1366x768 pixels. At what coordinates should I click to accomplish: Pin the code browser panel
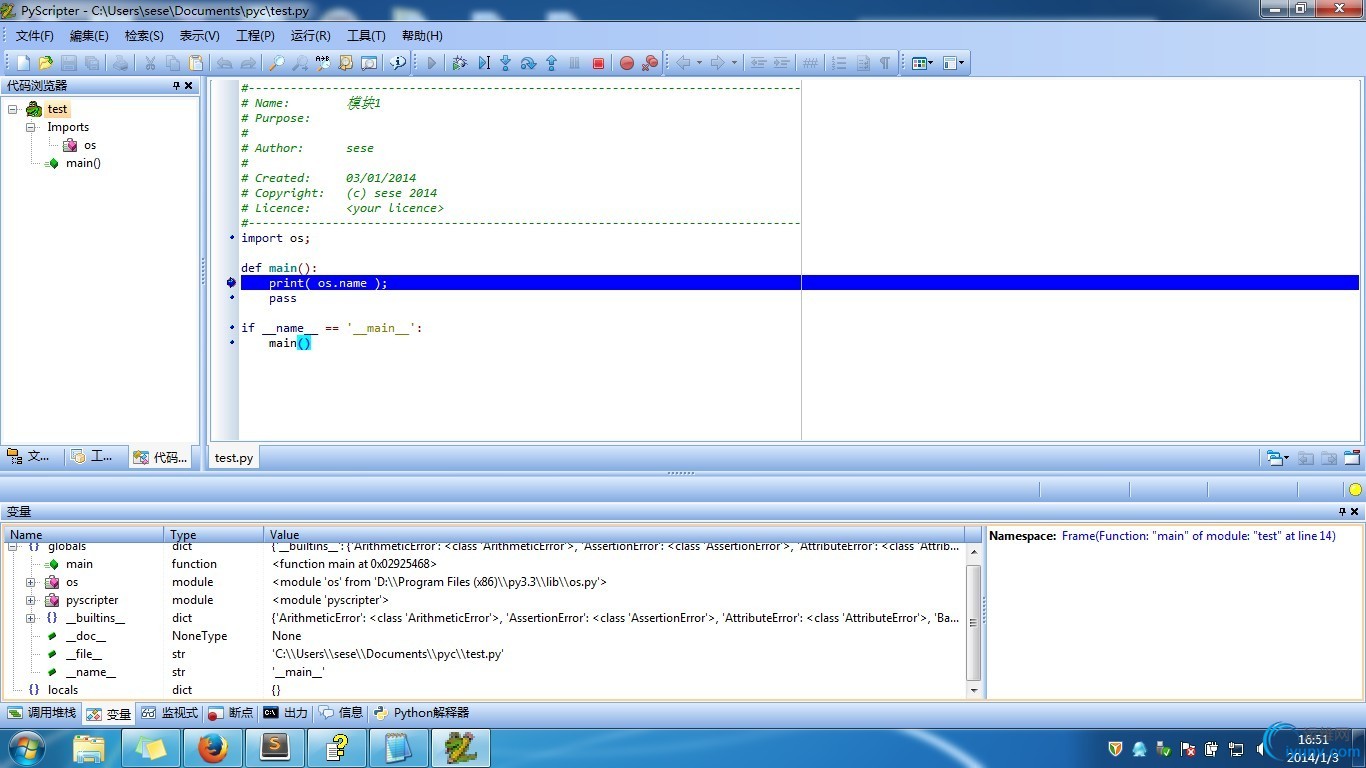[176, 86]
